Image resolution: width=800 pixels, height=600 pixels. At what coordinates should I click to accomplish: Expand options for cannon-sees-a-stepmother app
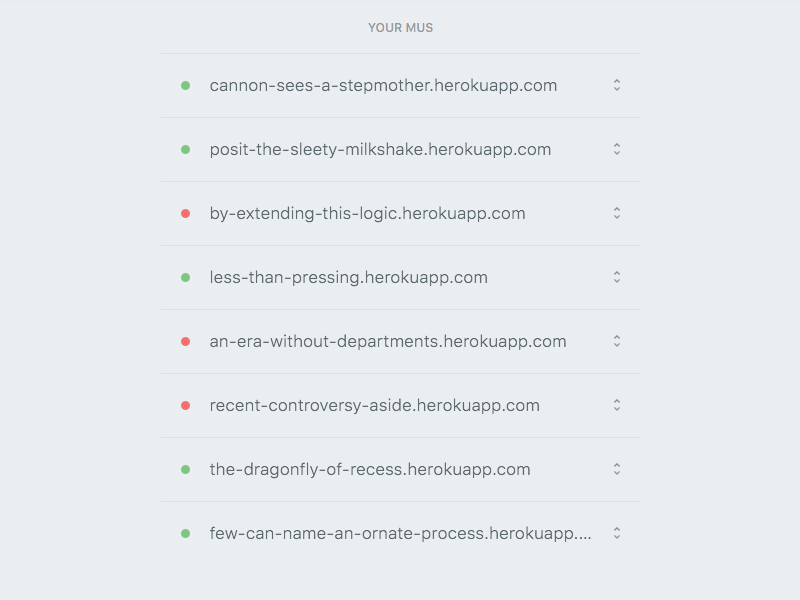pos(617,86)
